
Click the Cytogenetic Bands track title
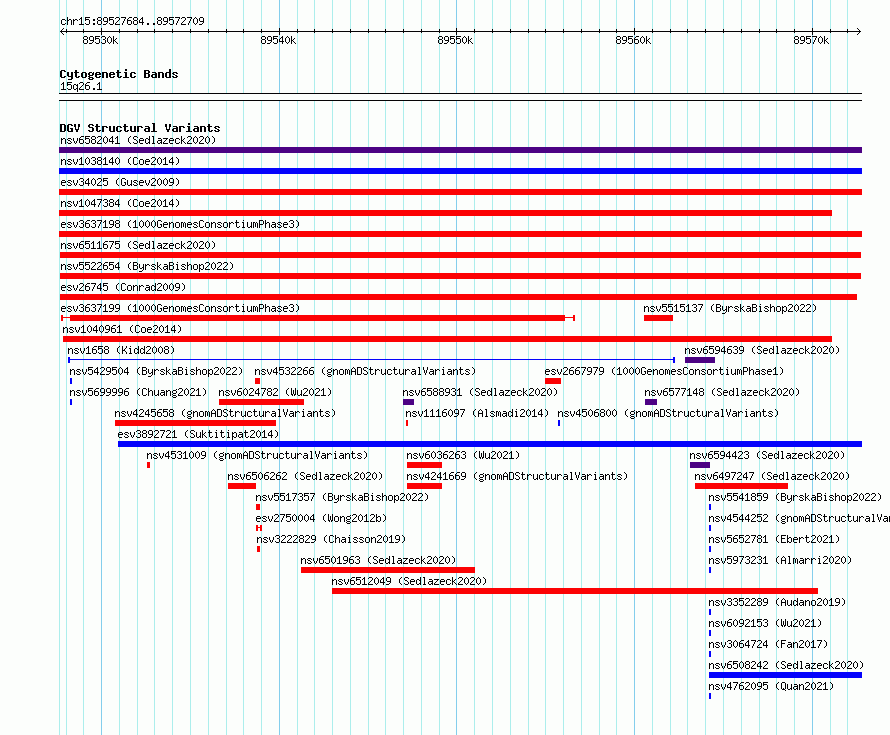119,74
